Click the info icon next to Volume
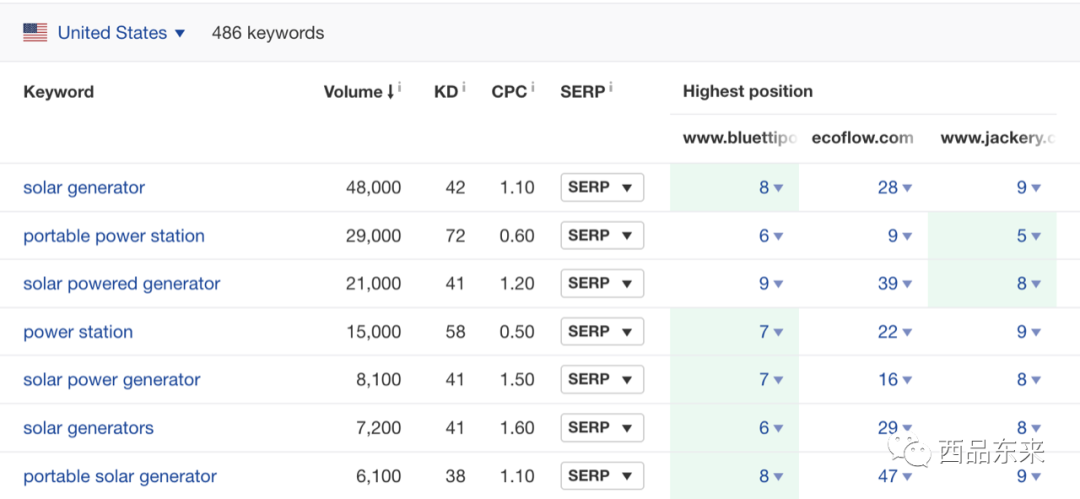 tap(399, 88)
